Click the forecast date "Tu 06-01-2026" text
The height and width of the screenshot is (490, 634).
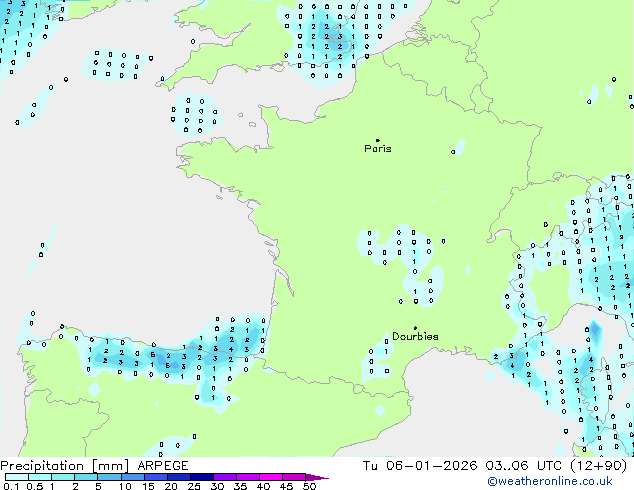point(420,466)
